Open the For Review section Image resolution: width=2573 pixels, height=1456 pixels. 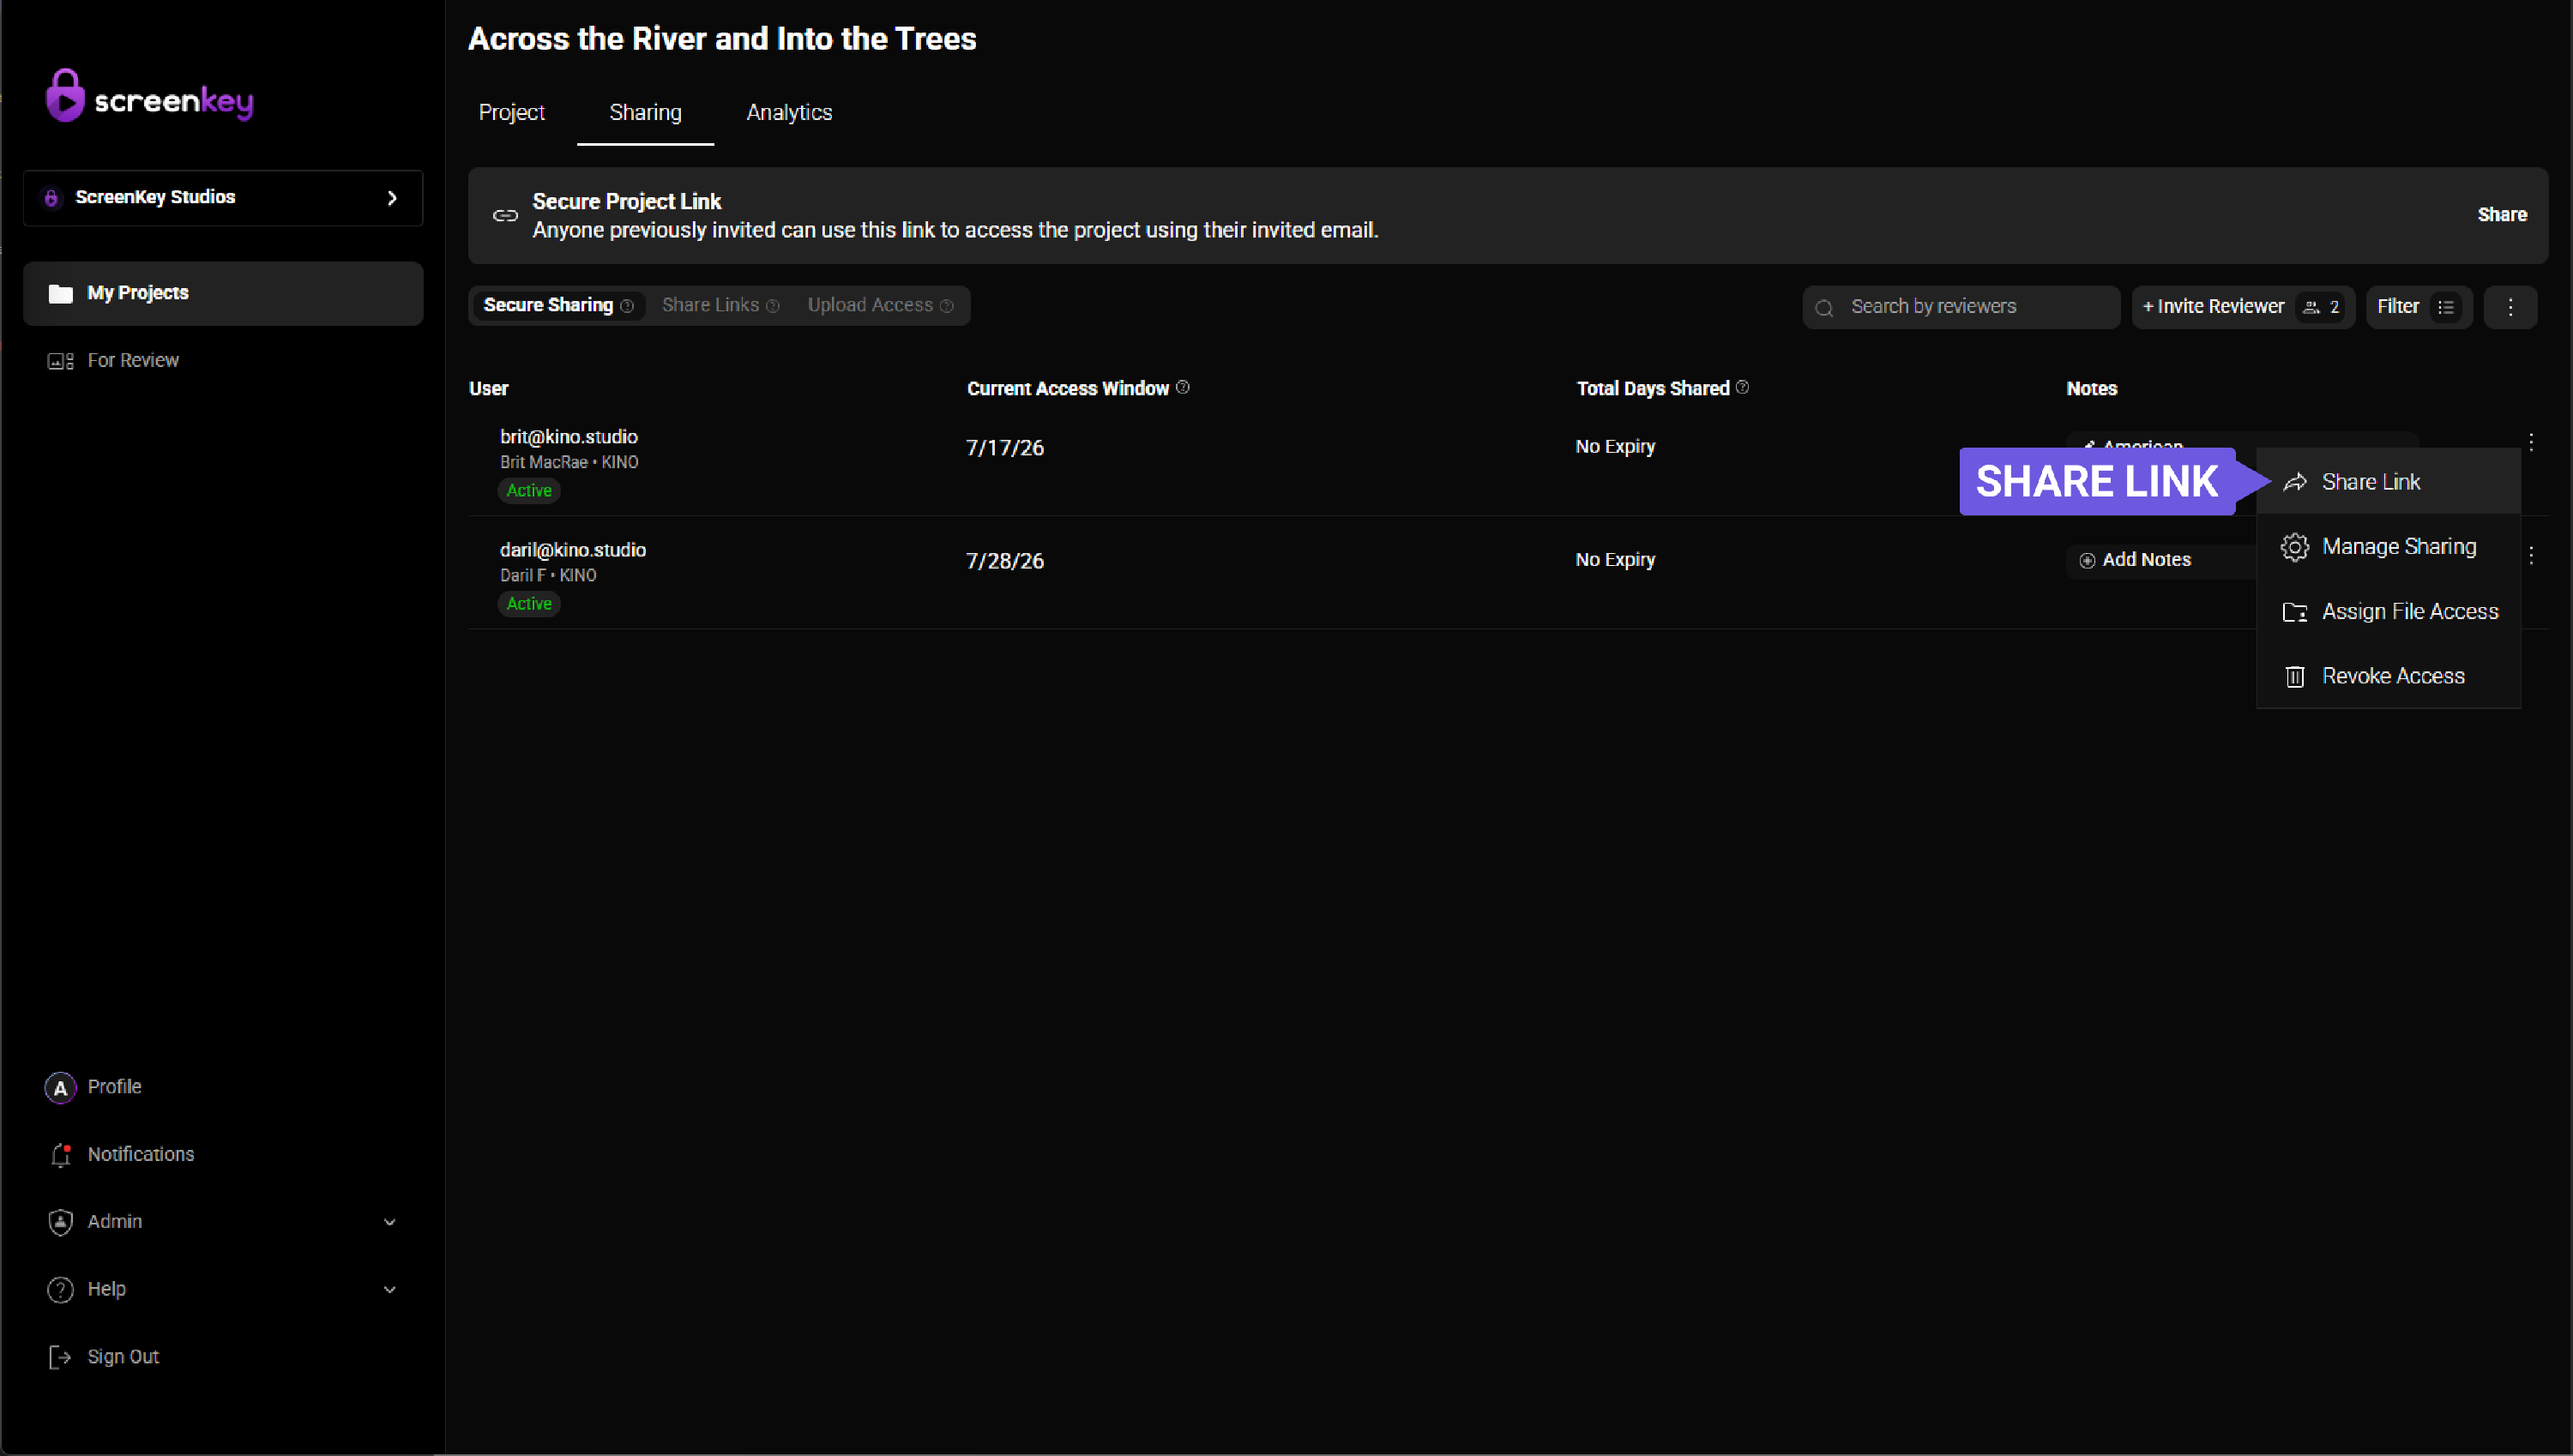113,360
